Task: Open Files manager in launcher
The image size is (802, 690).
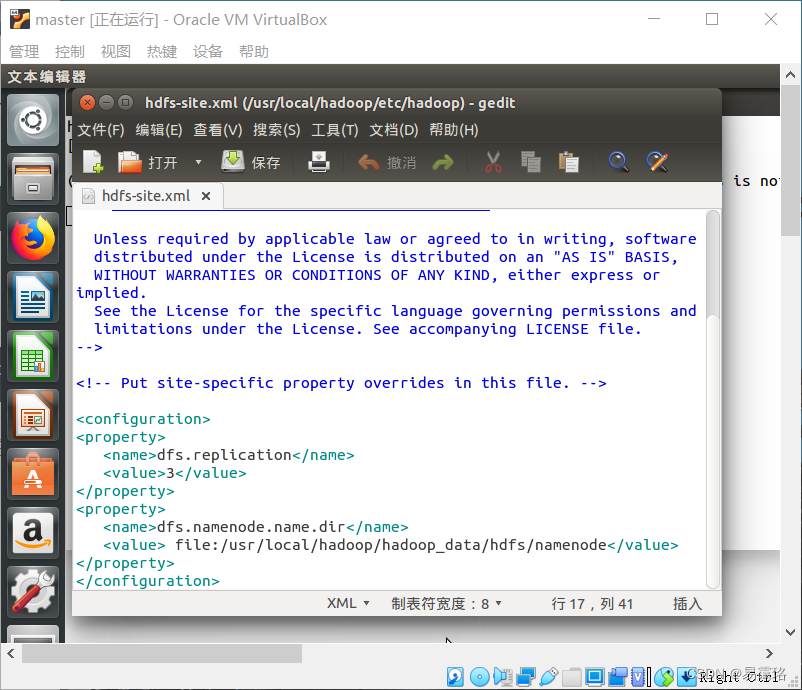Action: pos(33,179)
